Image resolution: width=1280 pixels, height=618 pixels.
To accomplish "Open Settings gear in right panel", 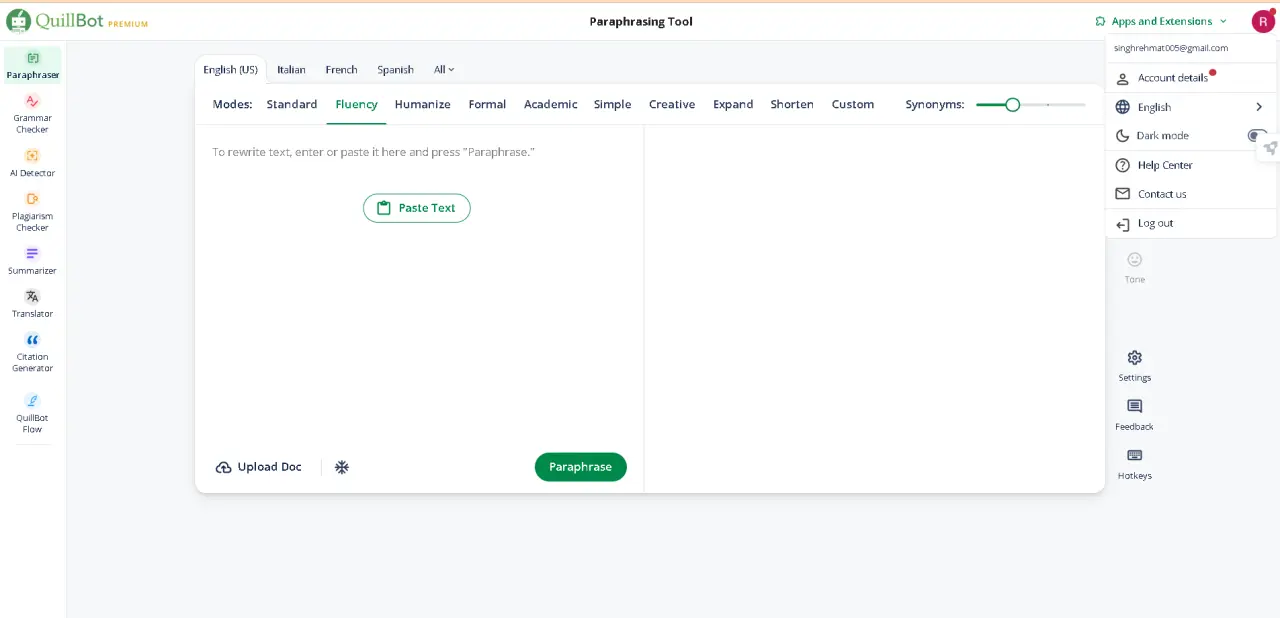I will [x=1134, y=357].
